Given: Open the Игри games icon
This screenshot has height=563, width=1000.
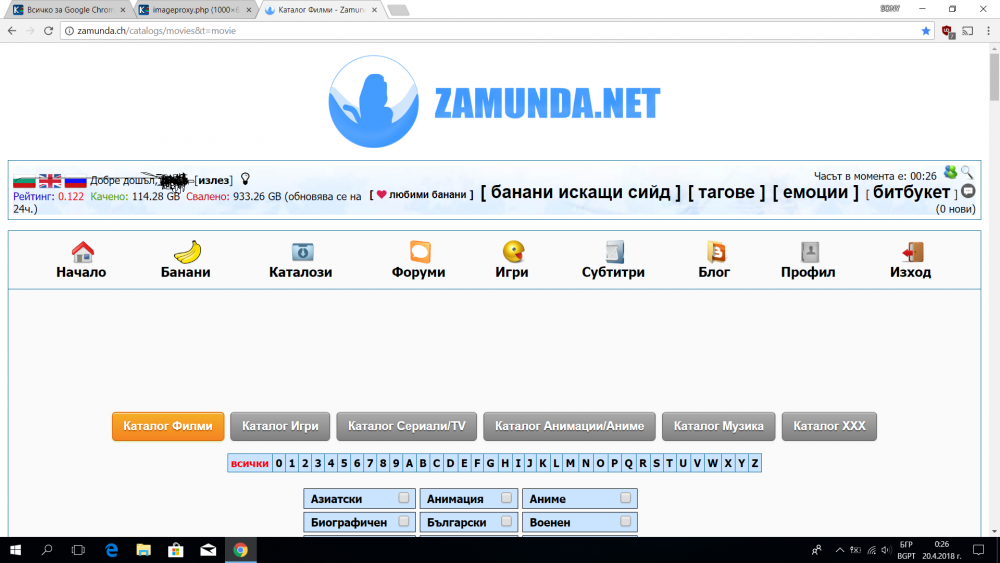Looking at the screenshot, I should [x=513, y=252].
